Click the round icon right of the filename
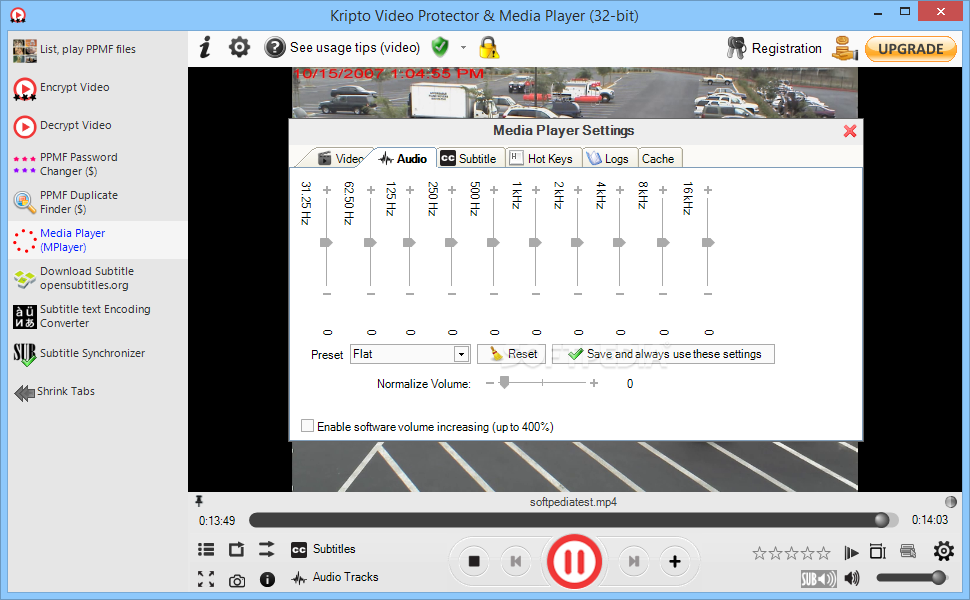The image size is (970, 600). [x=951, y=502]
